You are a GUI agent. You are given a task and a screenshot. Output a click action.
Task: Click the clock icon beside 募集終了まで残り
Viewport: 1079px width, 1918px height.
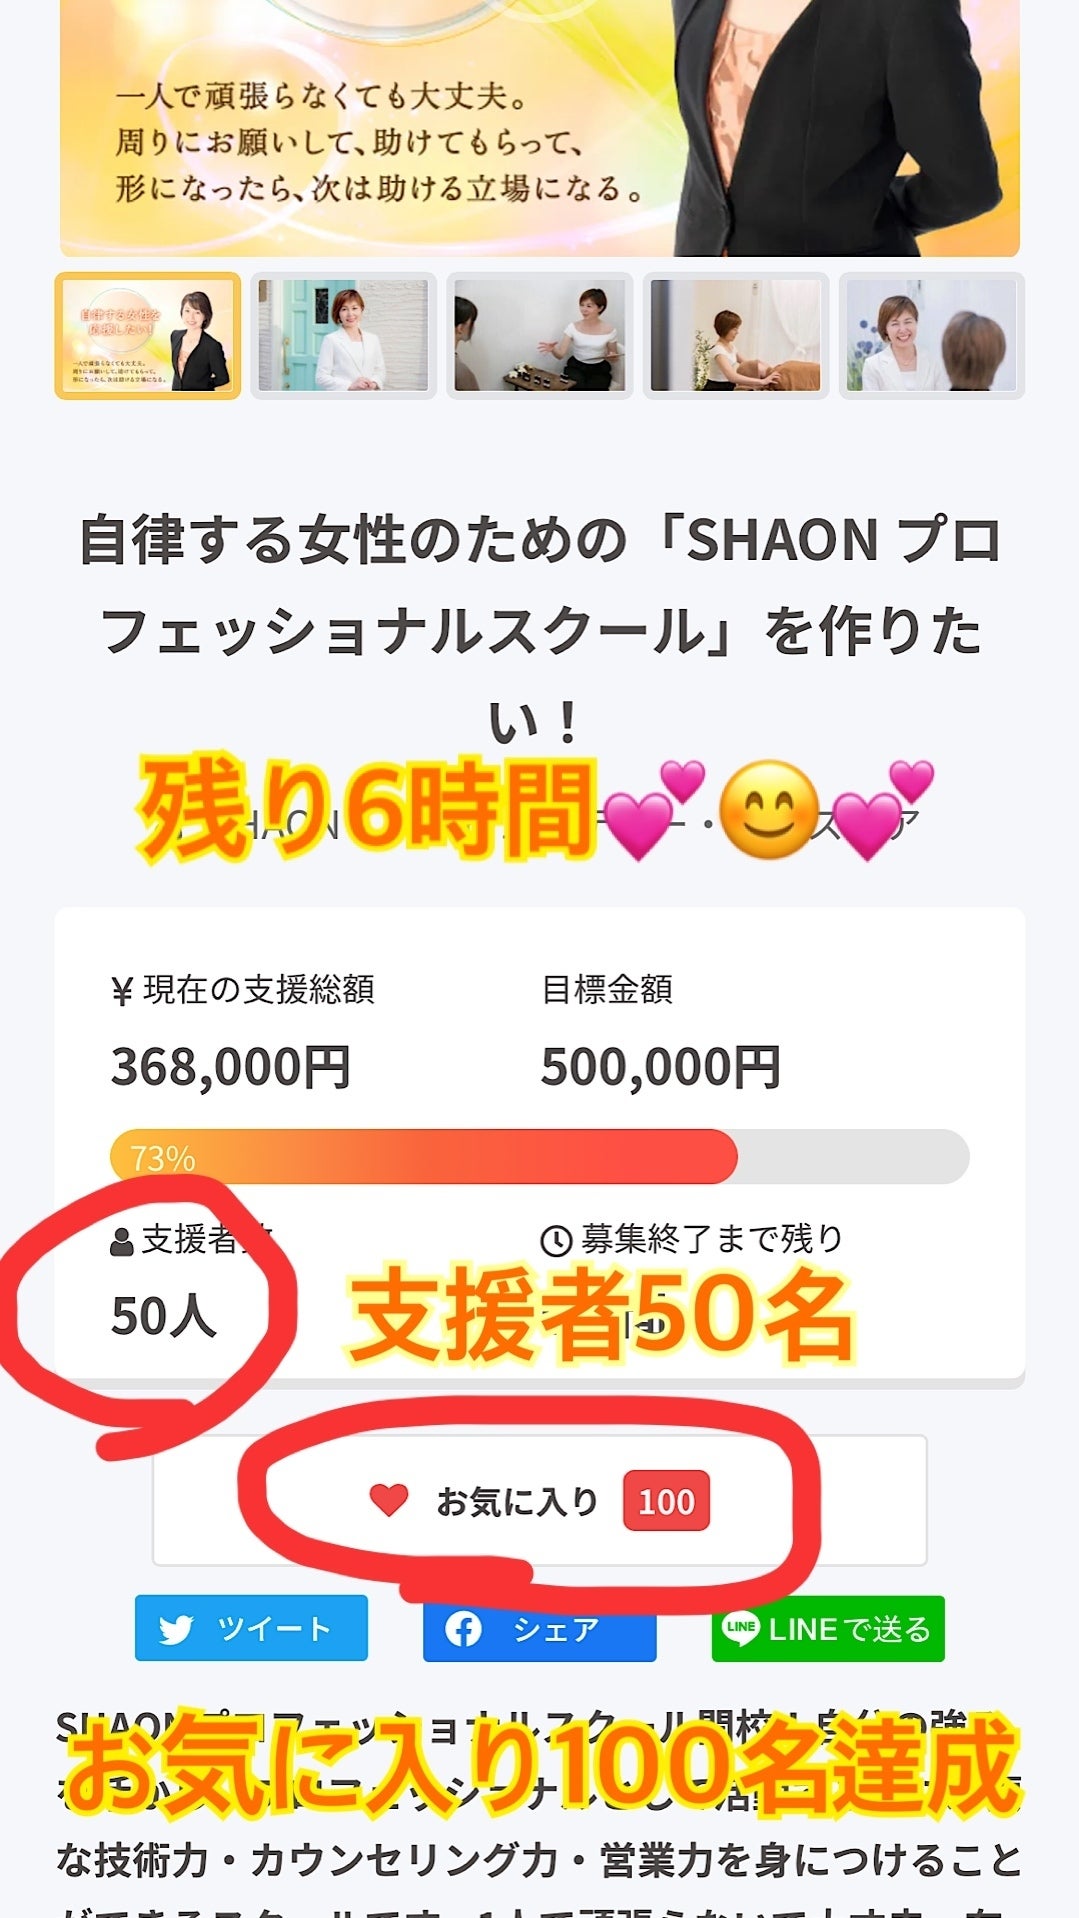click(556, 1241)
